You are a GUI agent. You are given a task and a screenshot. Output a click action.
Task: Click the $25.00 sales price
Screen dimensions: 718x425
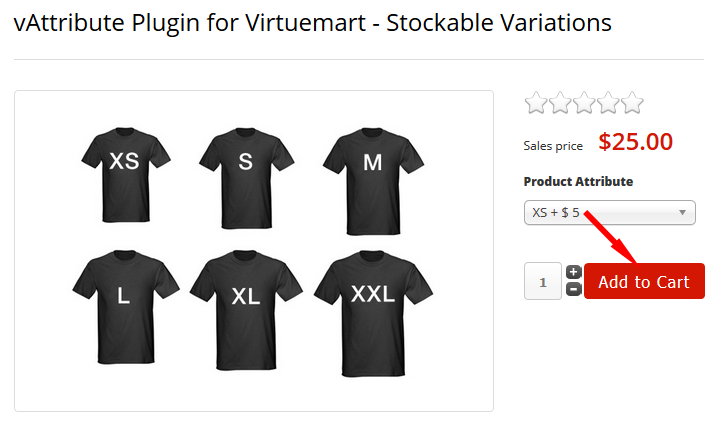(x=636, y=142)
